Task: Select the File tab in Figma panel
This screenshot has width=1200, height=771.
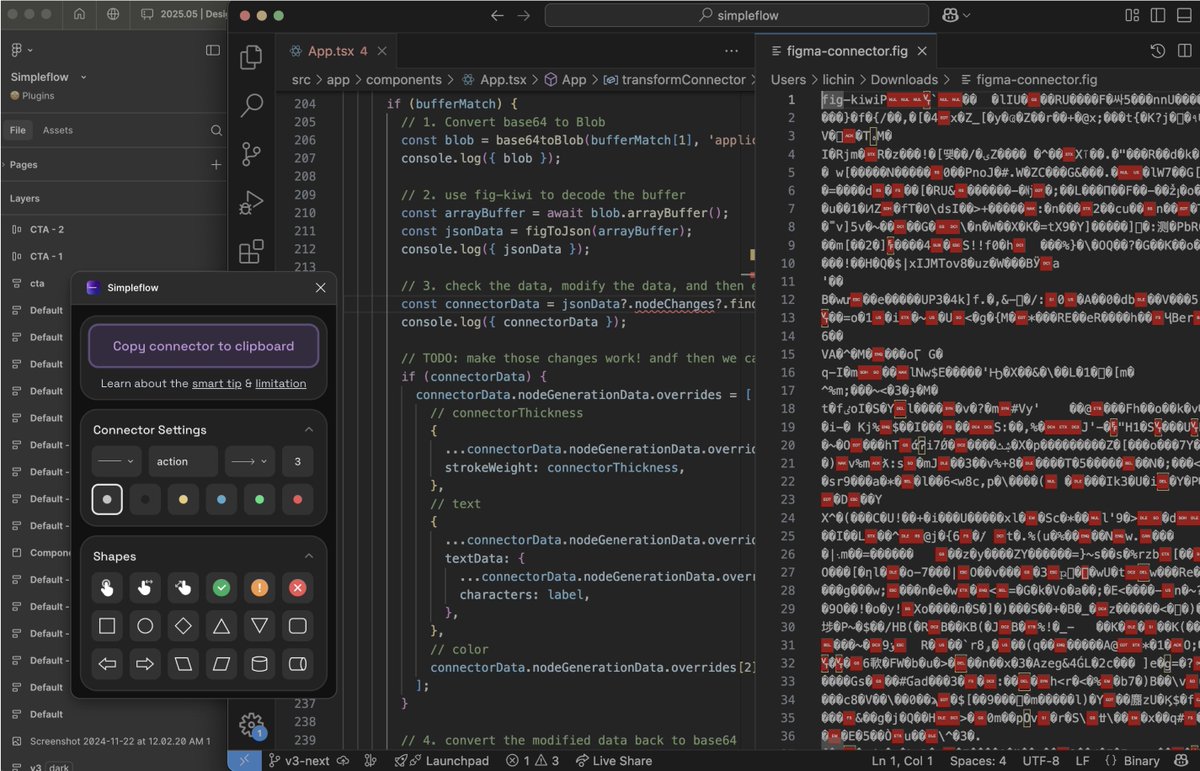Action: click(18, 130)
